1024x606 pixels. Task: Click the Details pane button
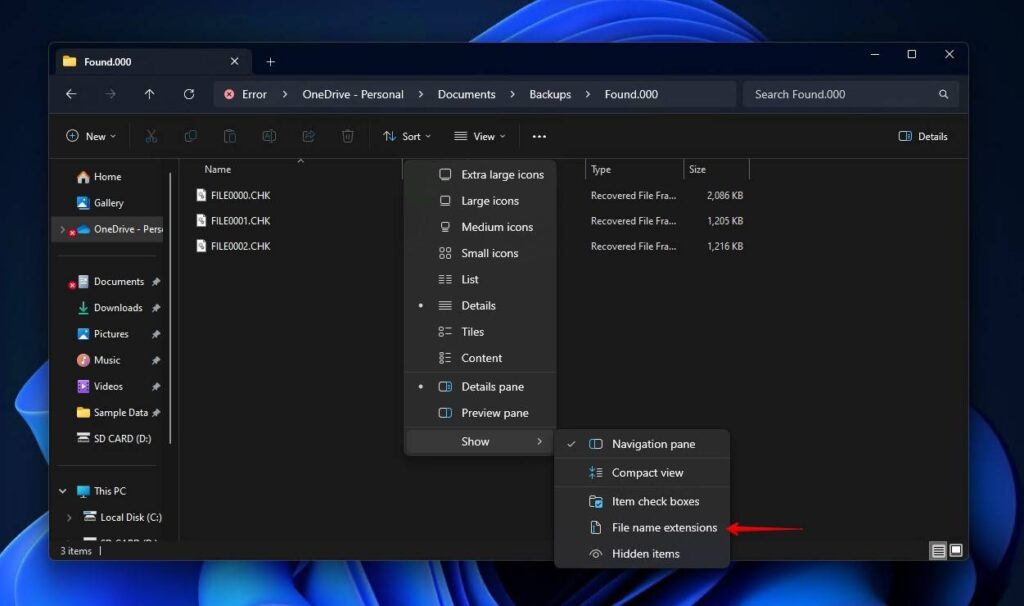pyautogui.click(x=922, y=136)
